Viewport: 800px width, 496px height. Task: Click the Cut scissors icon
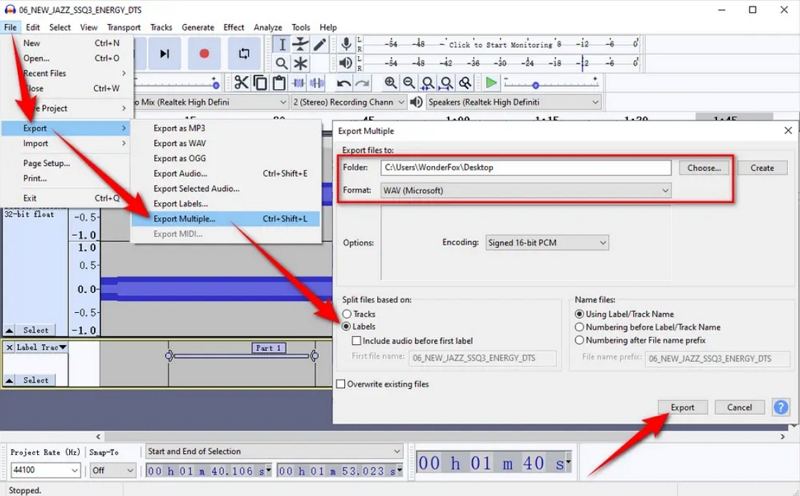[241, 83]
